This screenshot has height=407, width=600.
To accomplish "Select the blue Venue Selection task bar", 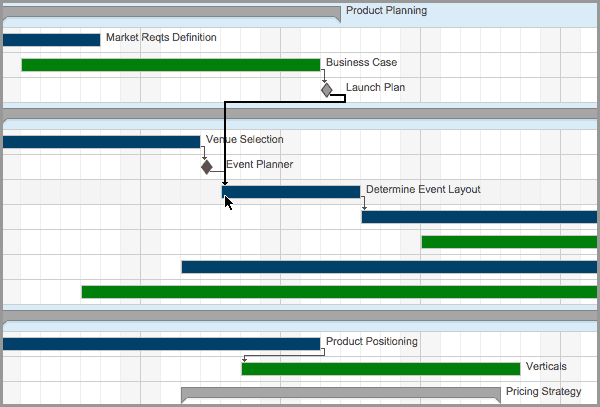I will click(x=101, y=141).
